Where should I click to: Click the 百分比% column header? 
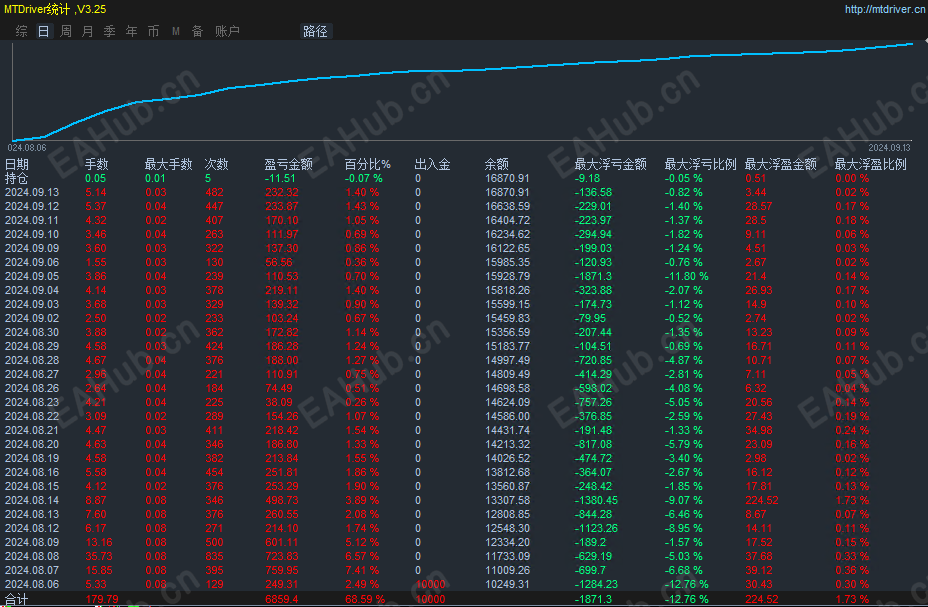coord(368,164)
